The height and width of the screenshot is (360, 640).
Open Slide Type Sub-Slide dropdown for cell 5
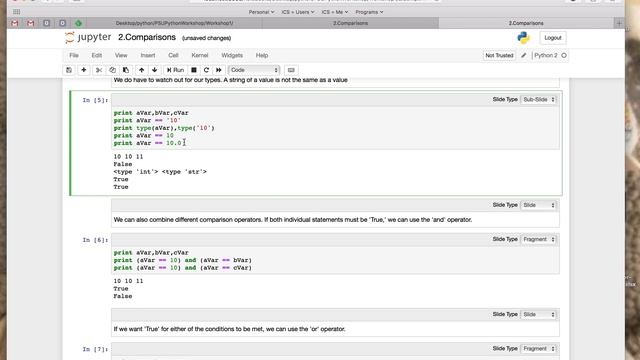[x=539, y=100]
